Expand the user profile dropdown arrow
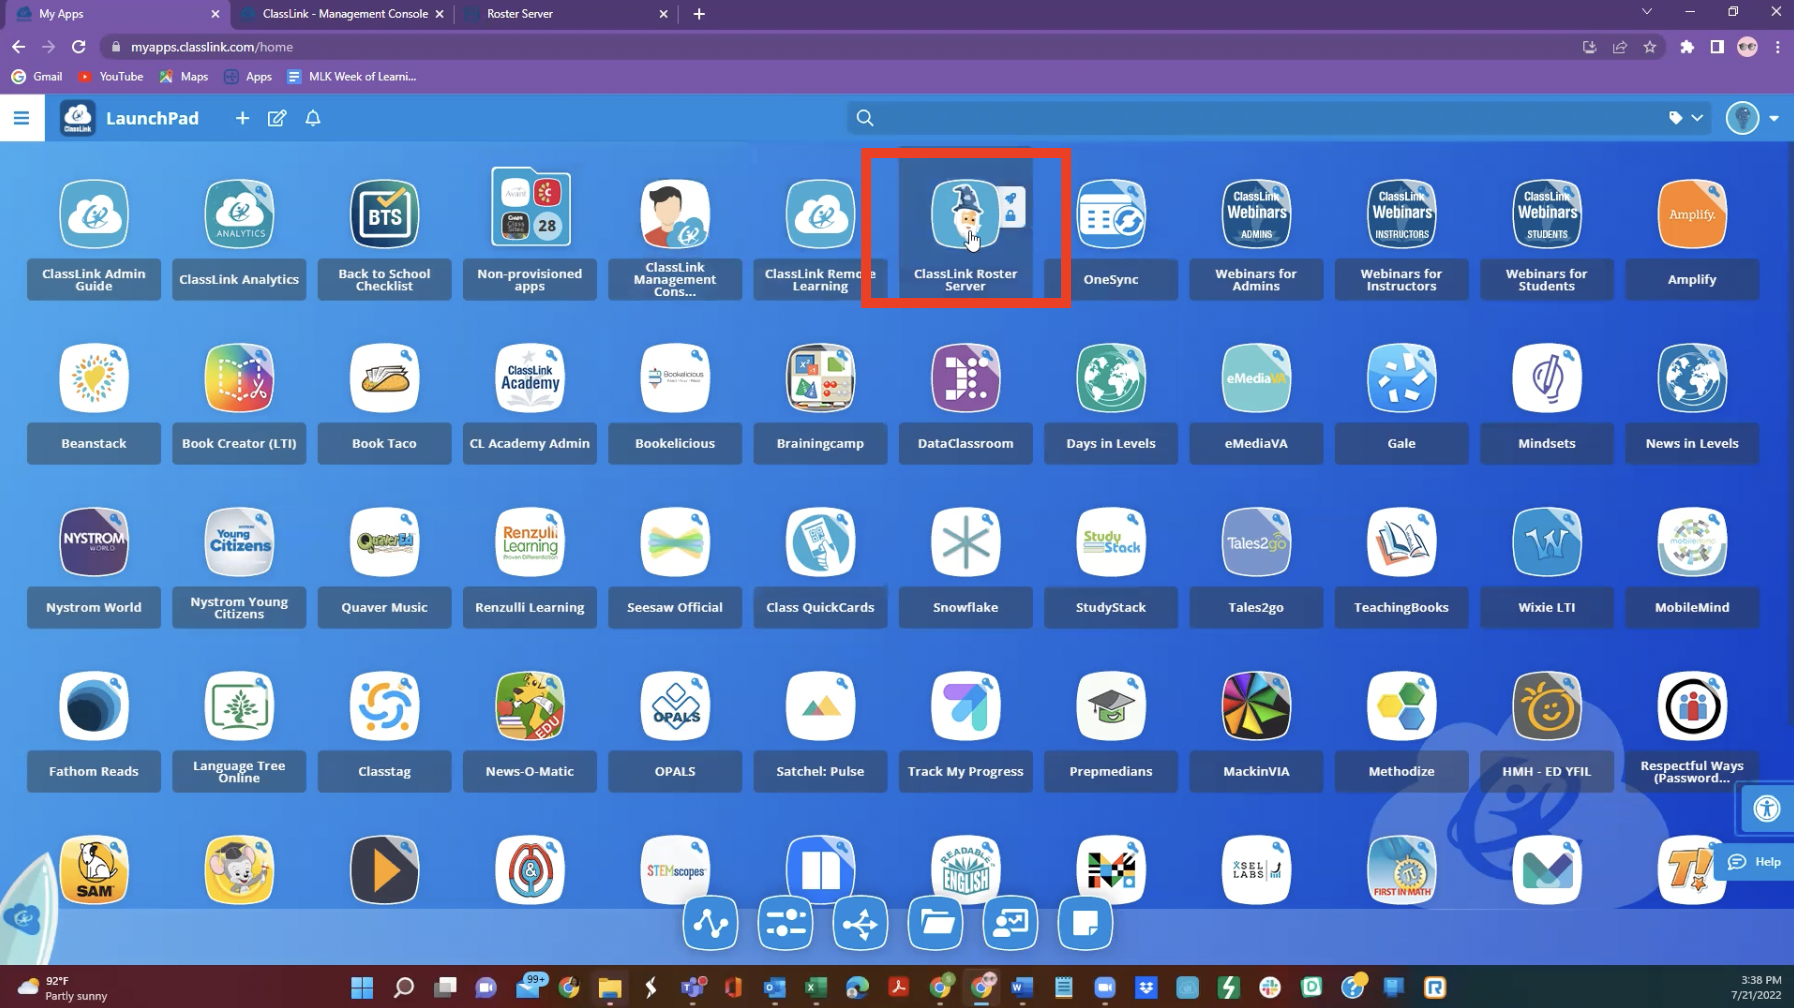The image size is (1794, 1008). [x=1774, y=118]
